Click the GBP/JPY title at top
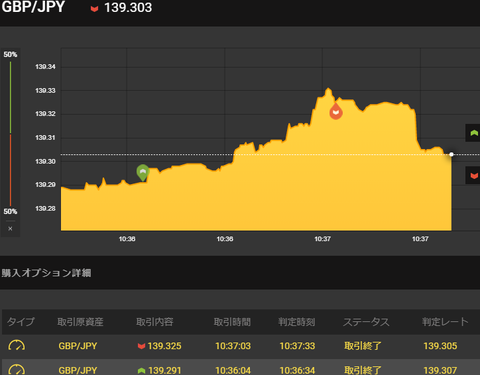Screen dimensions: 480x375 [x=33, y=7]
